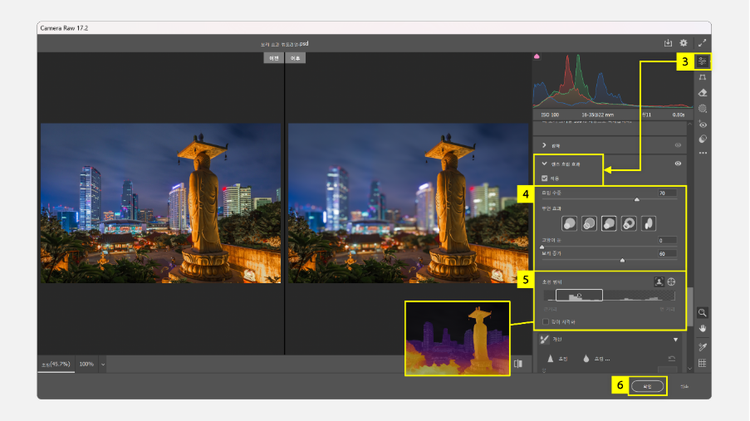Select the Crop and Rotate tool
The height and width of the screenshot is (421, 750).
coord(702,77)
